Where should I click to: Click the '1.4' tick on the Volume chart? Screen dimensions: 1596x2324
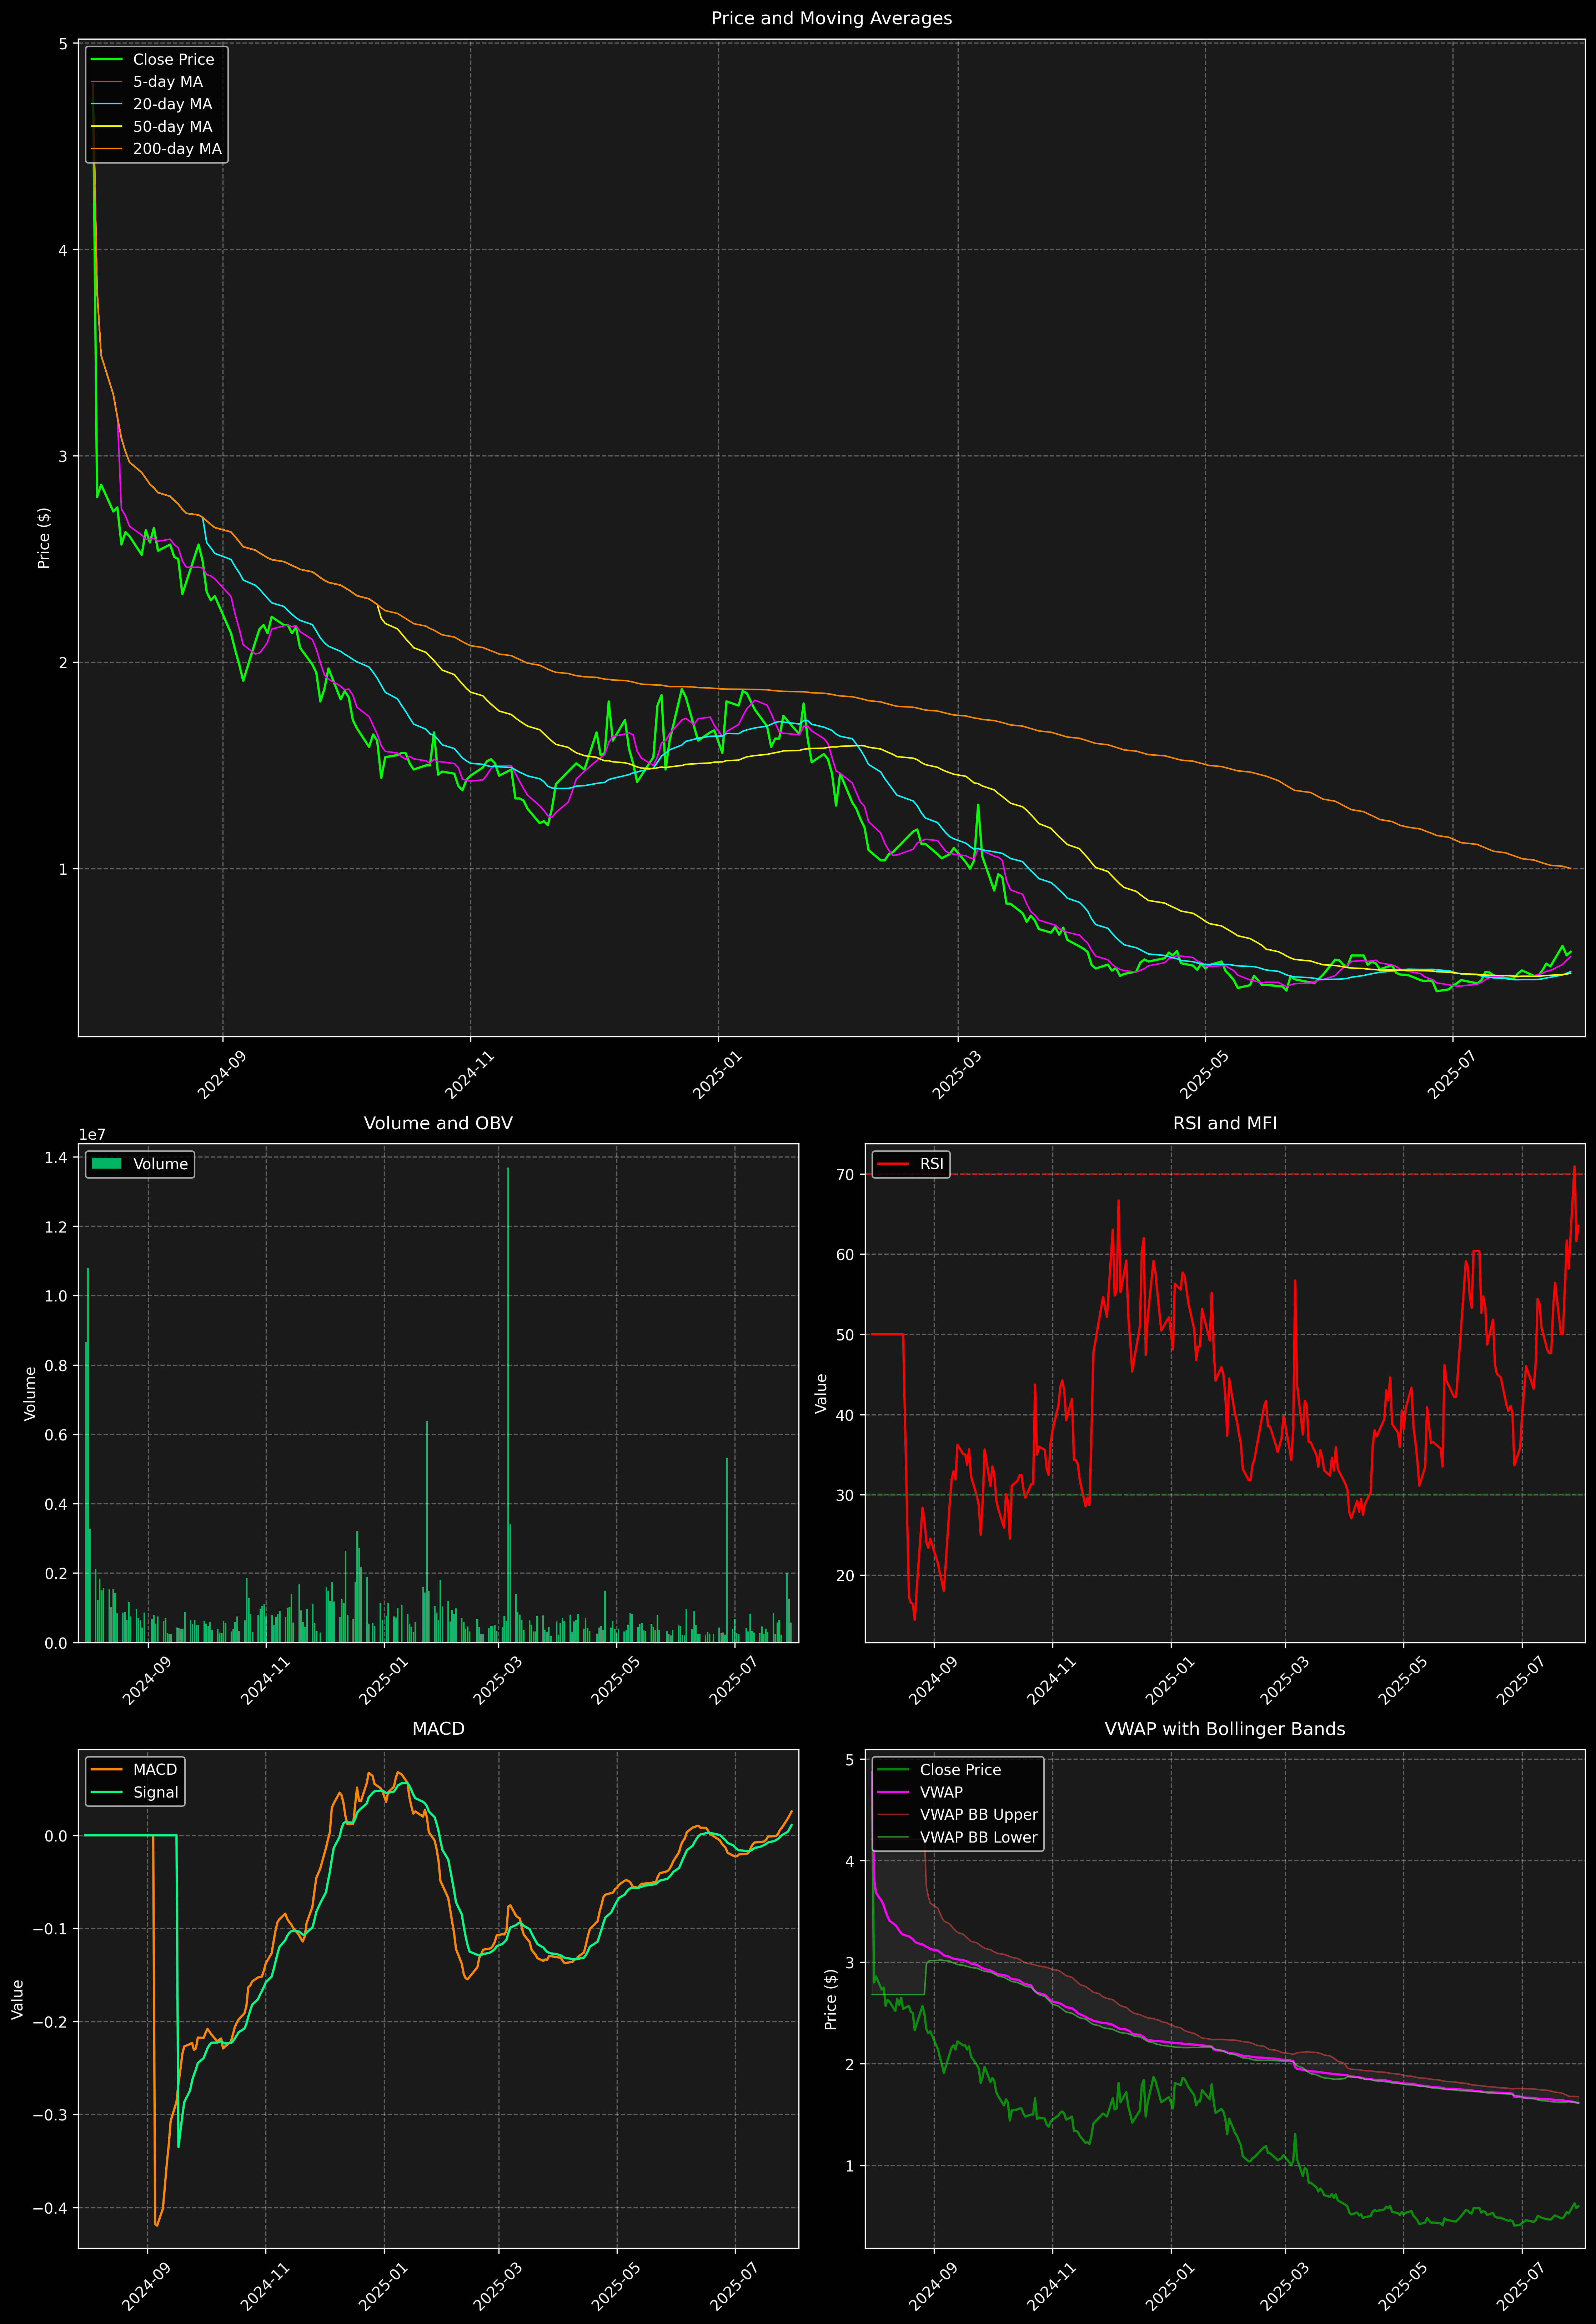pos(57,1157)
